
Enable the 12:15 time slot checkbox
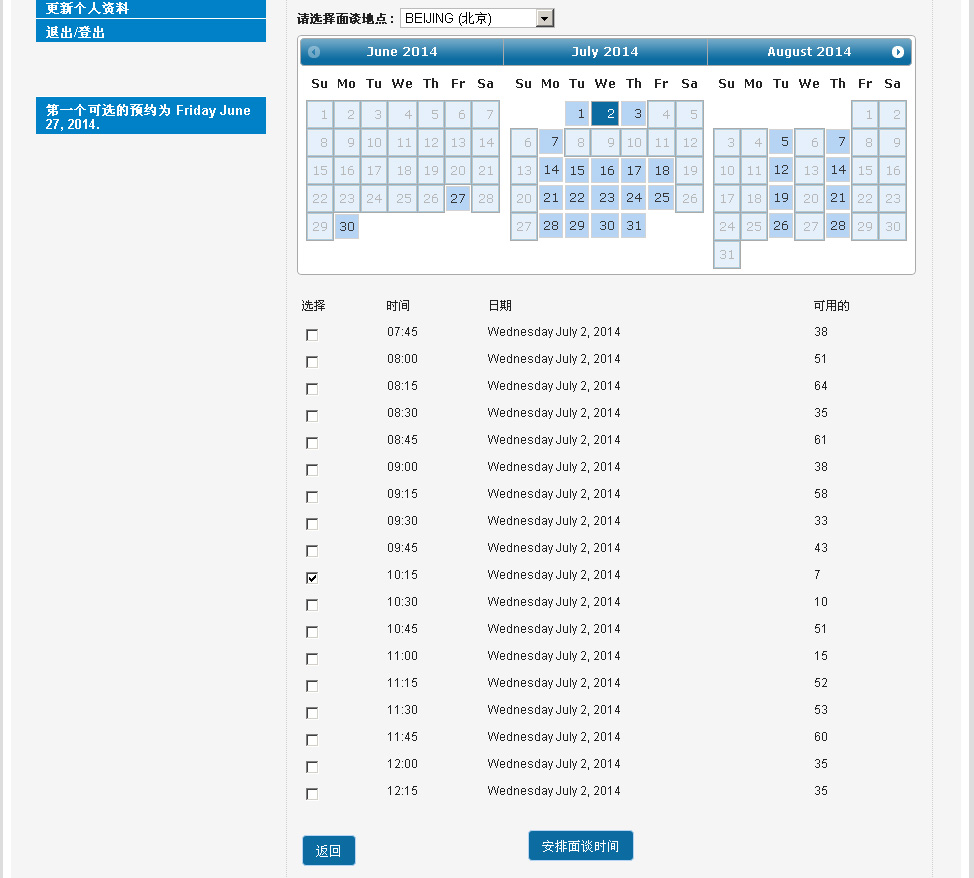point(312,794)
